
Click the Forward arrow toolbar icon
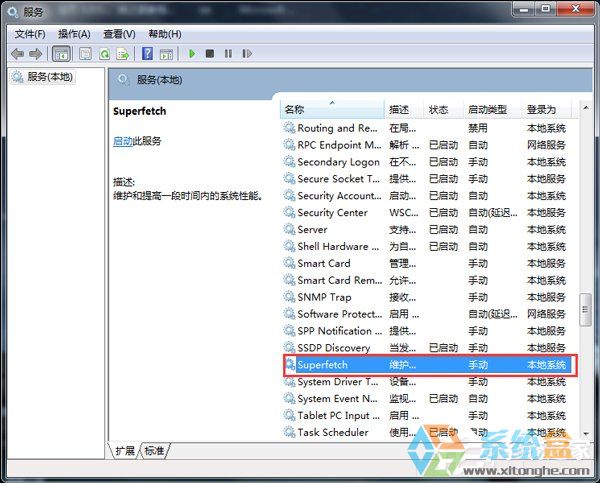tap(36, 54)
